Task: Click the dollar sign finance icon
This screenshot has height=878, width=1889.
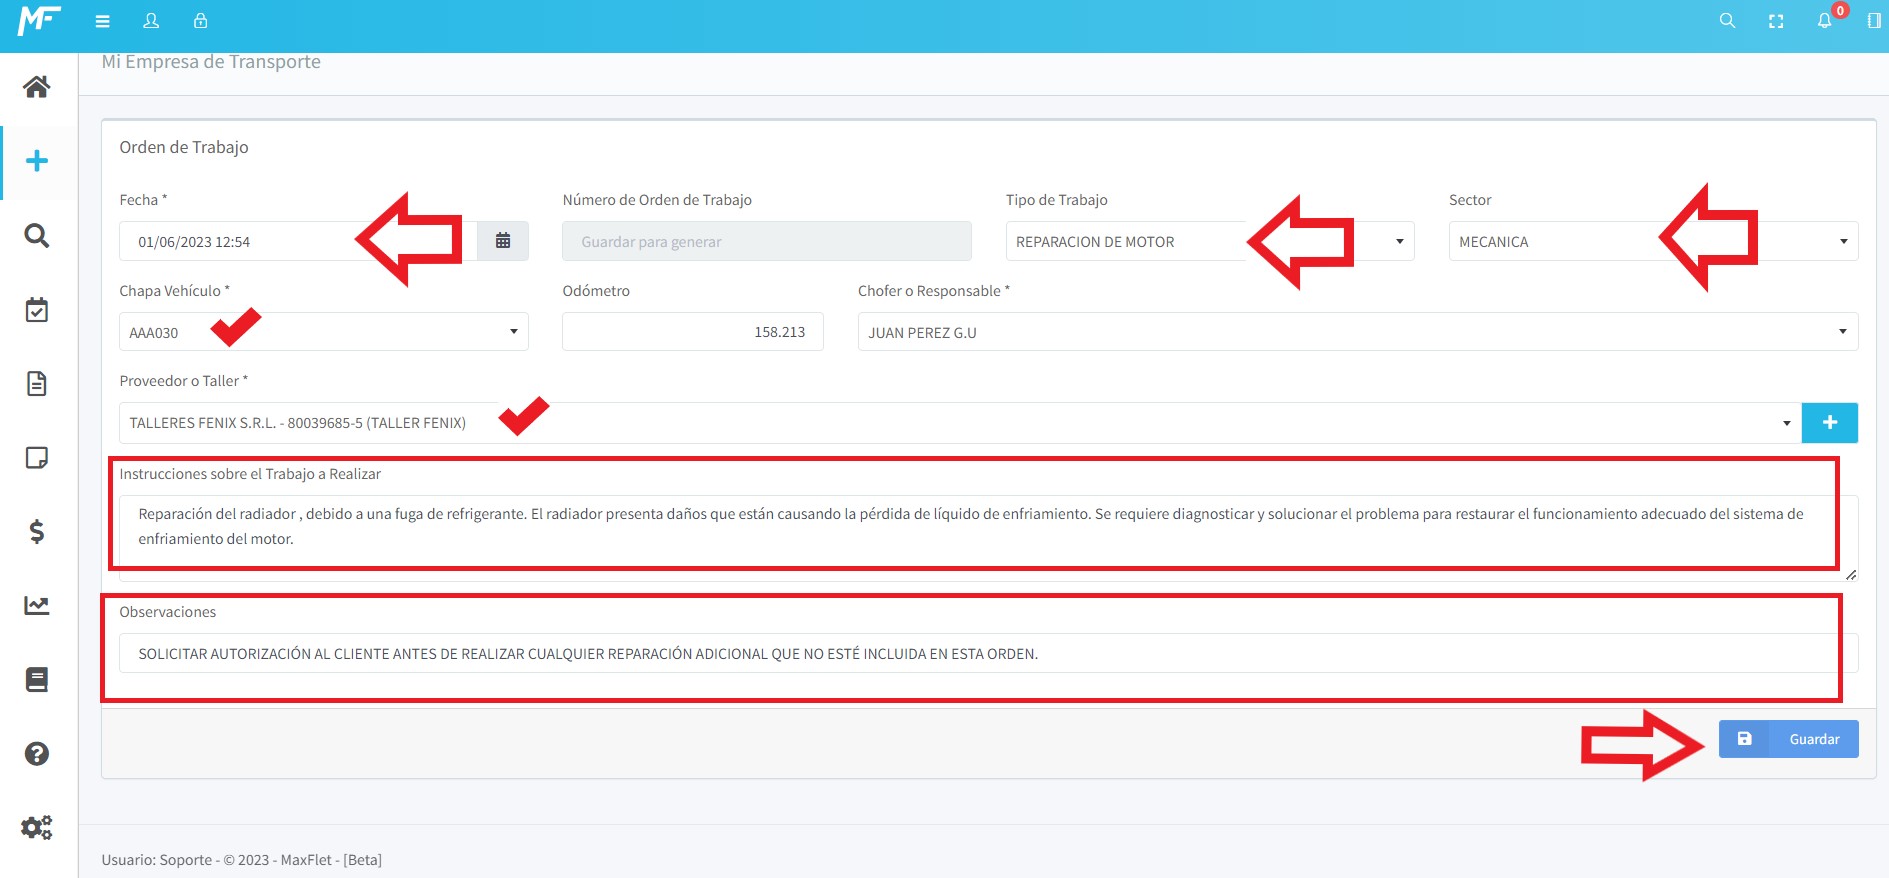Action: pyautogui.click(x=37, y=531)
